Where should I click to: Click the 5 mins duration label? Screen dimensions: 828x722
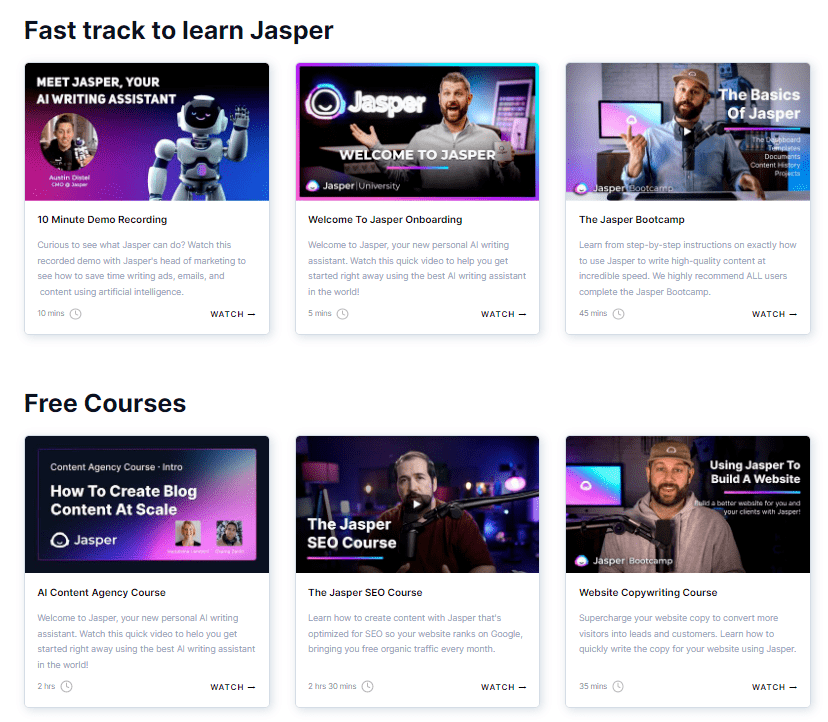pyautogui.click(x=319, y=313)
